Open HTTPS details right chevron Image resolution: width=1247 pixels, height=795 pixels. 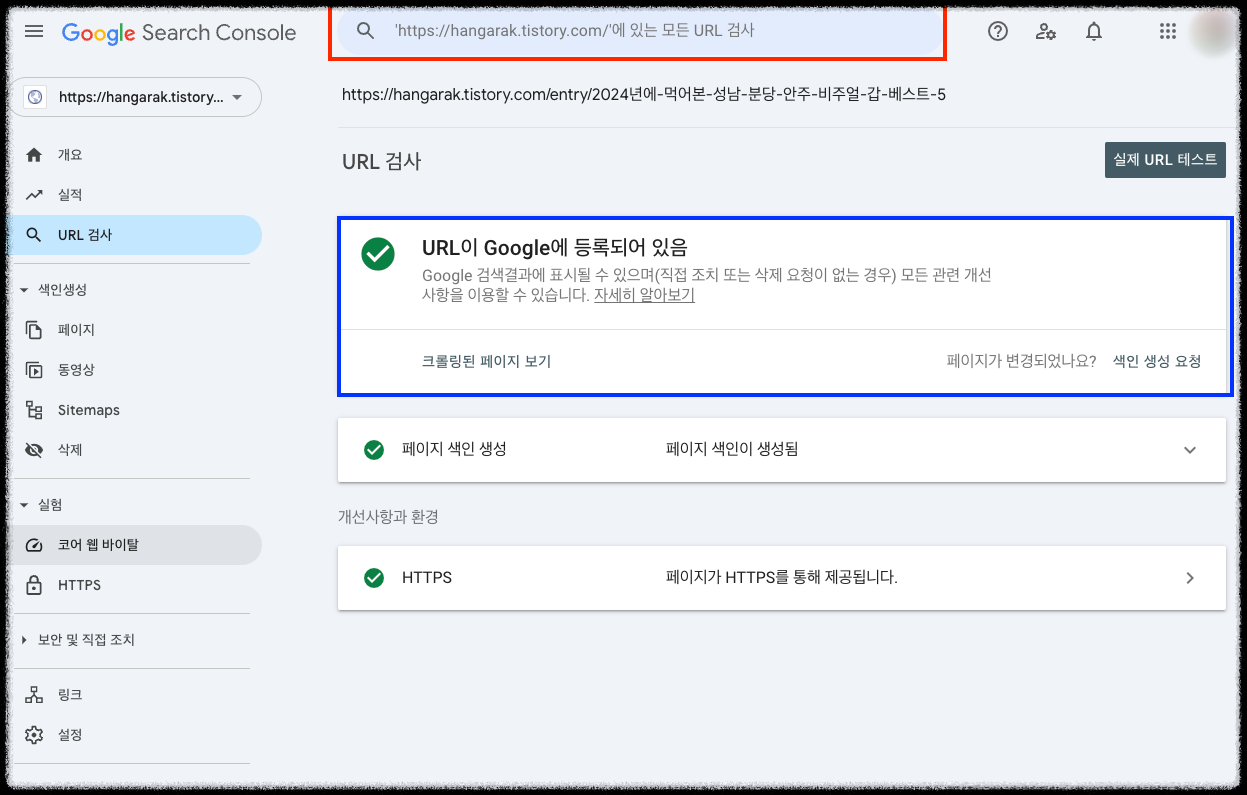coord(1190,578)
